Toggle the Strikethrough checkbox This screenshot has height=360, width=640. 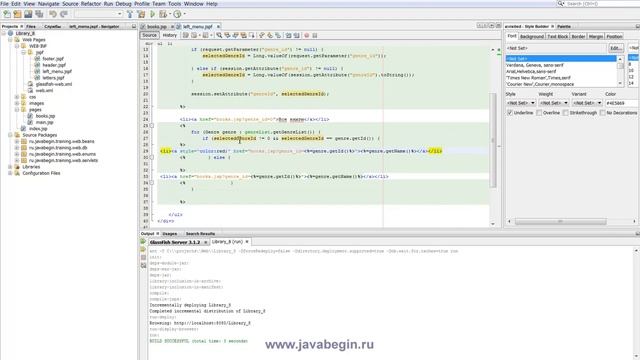point(565,113)
